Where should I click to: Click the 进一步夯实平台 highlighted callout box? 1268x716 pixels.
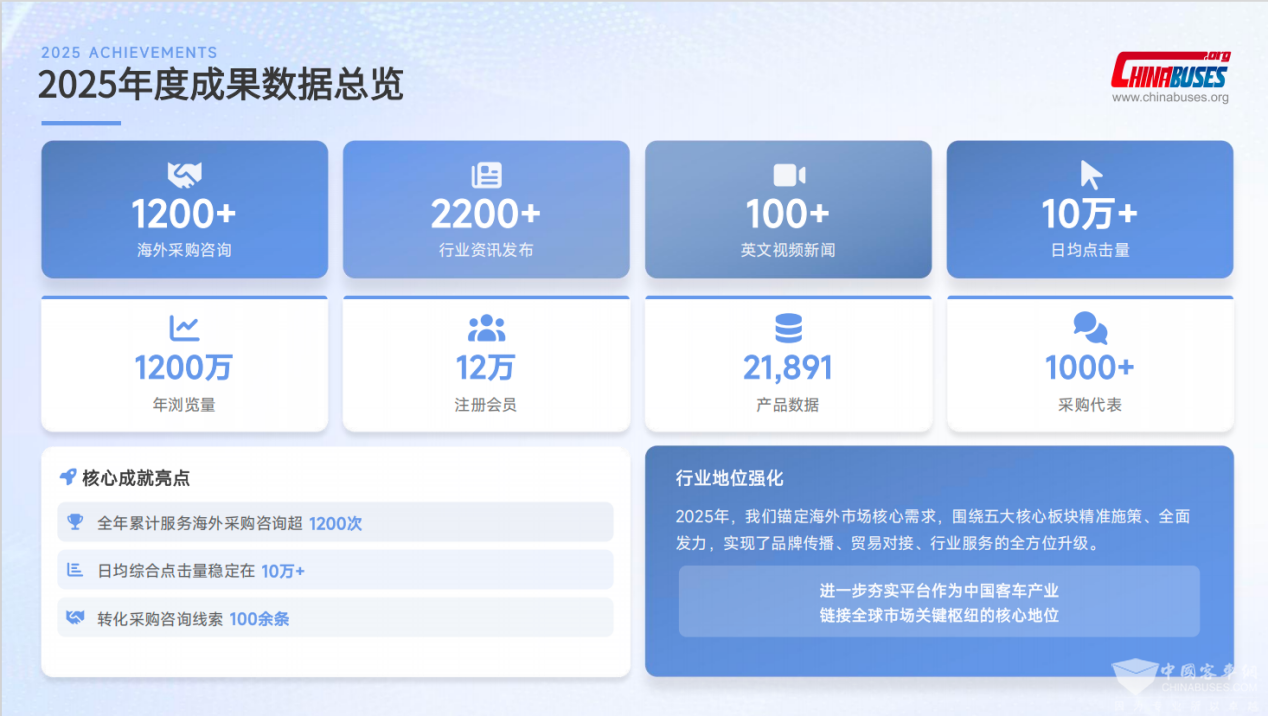938,602
